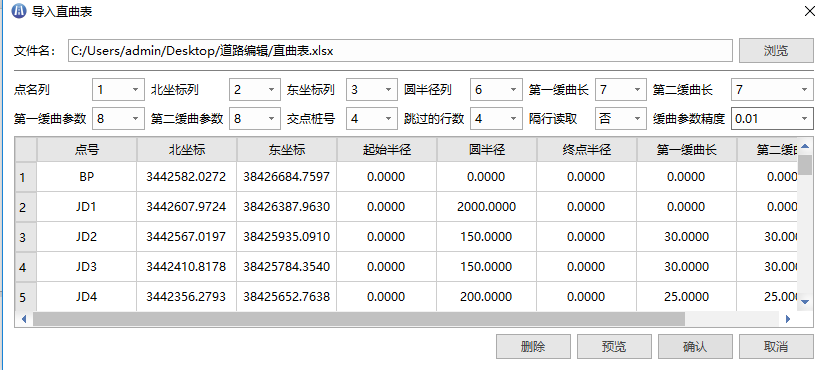This screenshot has width=823, height=370.
Task: Click the horizontal scrollbar right arrow
Action: click(x=788, y=319)
